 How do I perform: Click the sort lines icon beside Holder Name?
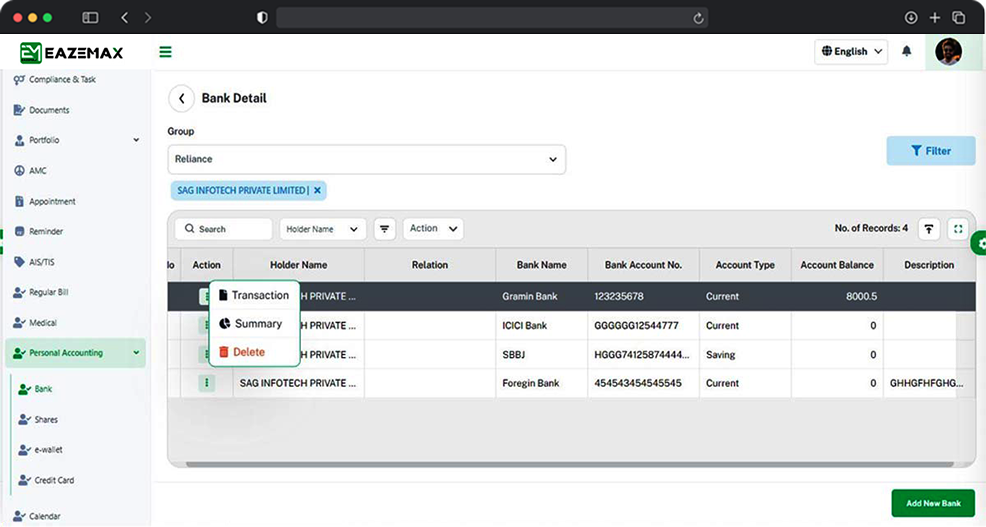[384, 229]
